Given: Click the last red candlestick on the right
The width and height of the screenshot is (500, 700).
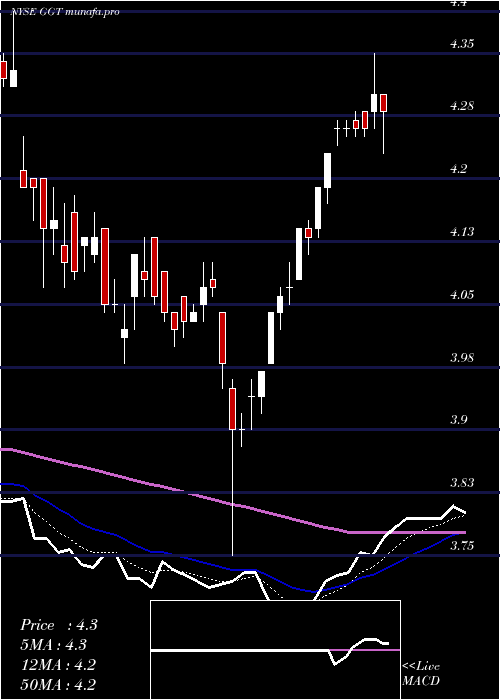Looking at the screenshot, I should coord(383,103).
